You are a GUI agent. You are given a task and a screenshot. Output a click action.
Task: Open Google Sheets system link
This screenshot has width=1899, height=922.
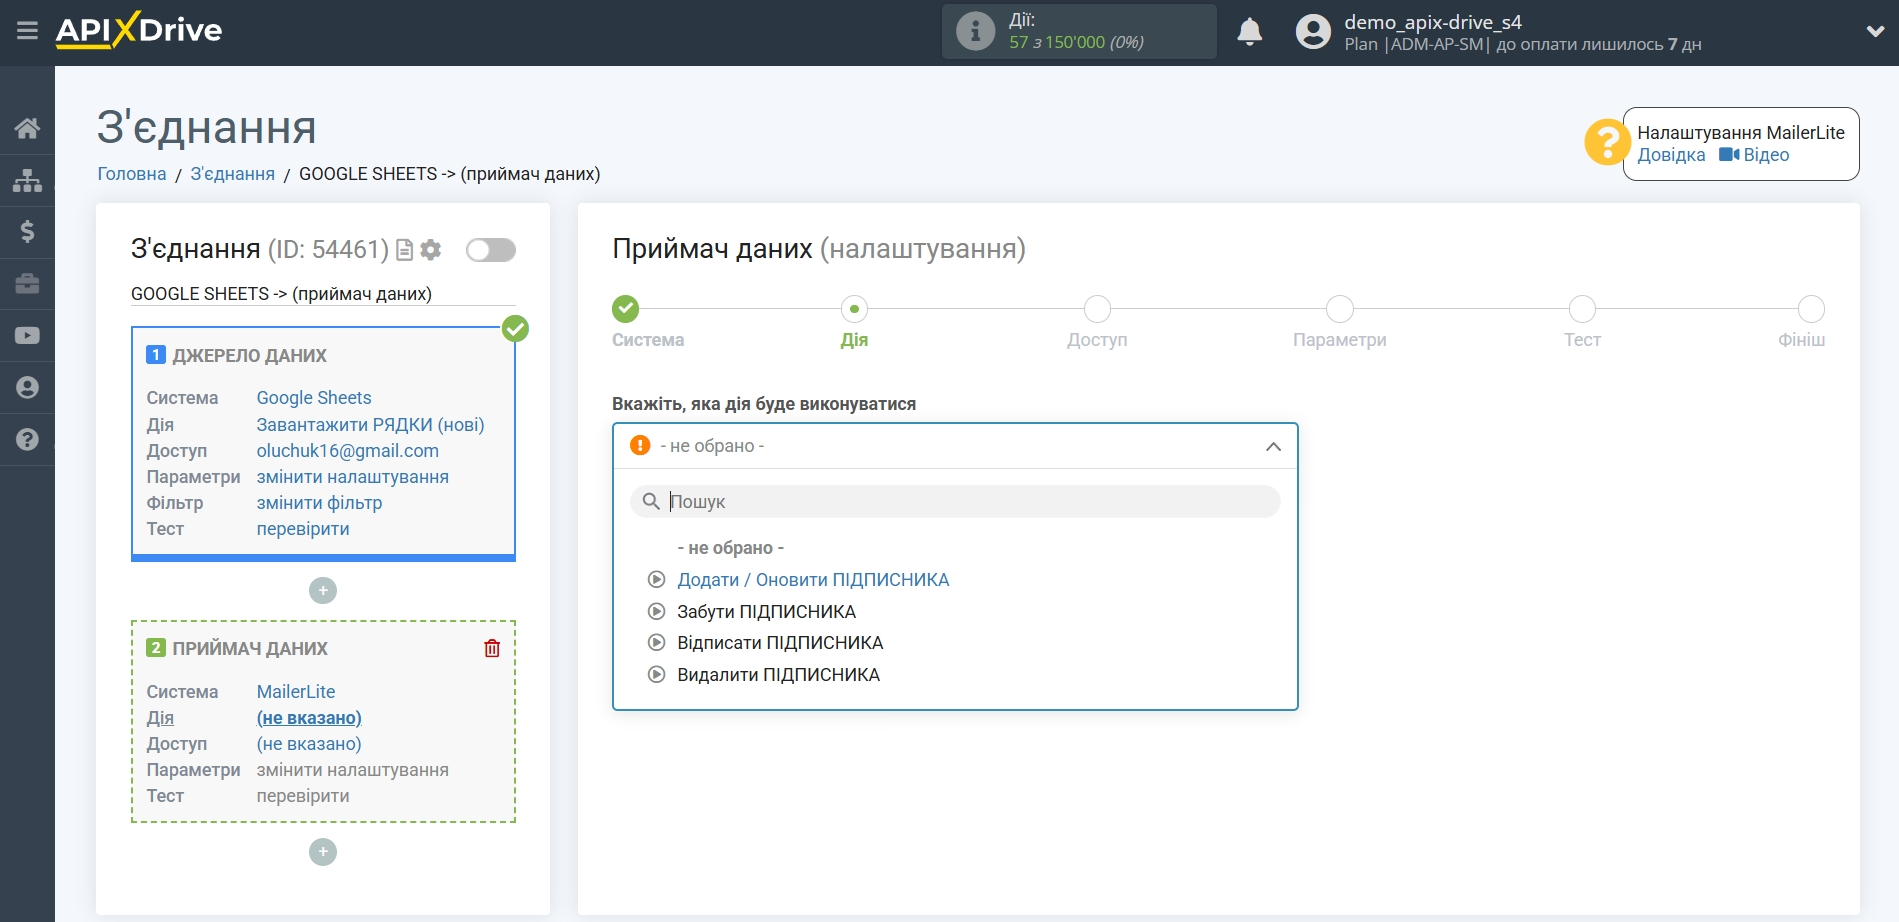point(314,398)
